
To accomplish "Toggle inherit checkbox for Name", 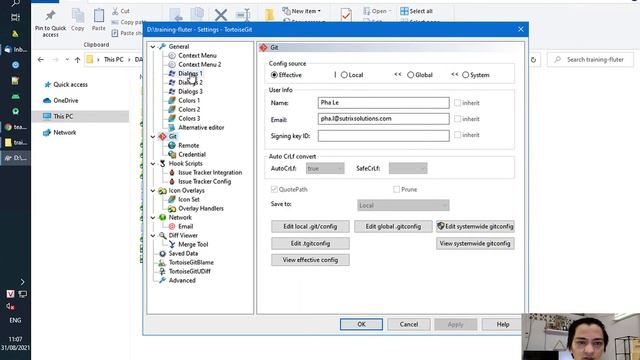I will click(x=458, y=103).
